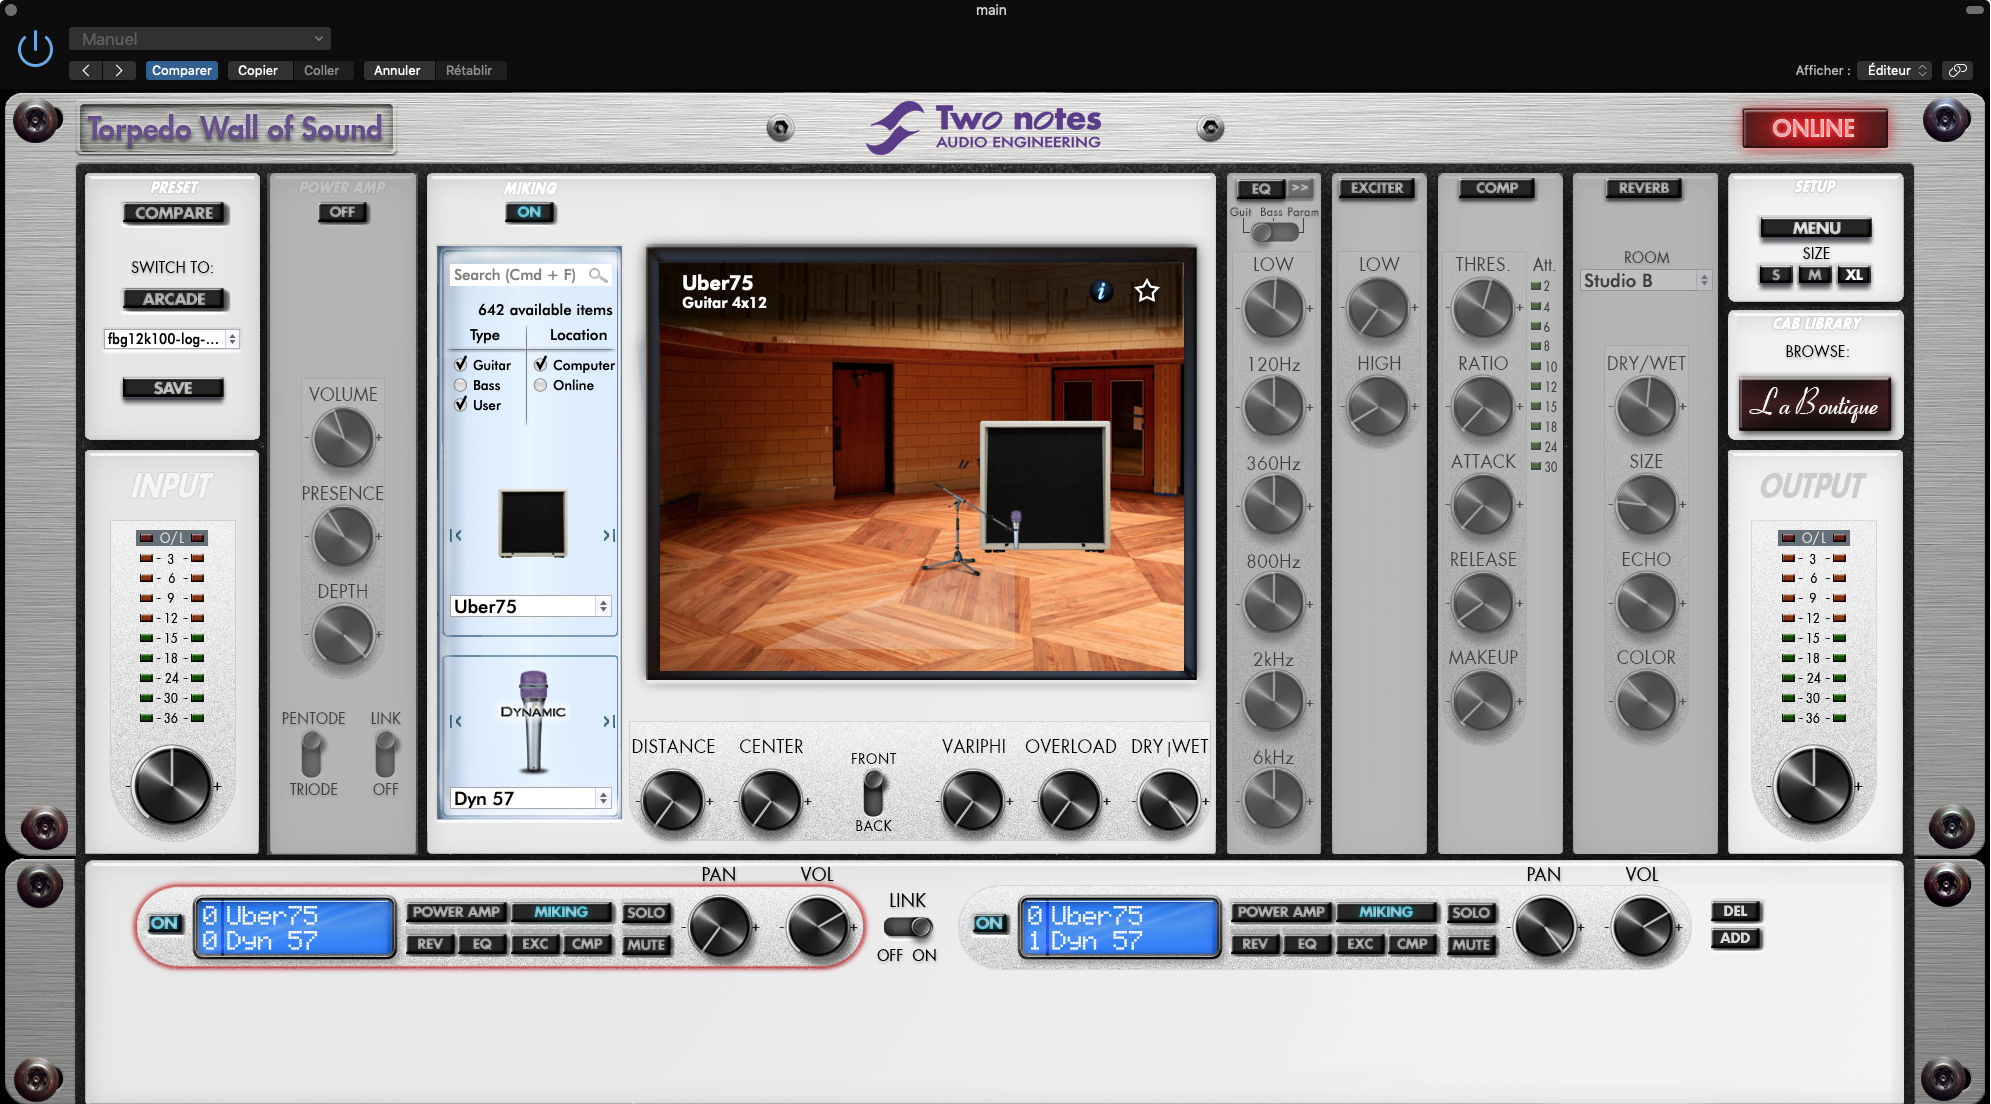Jump to last cabinet arrow
This screenshot has height=1104, width=1991.
608,535
